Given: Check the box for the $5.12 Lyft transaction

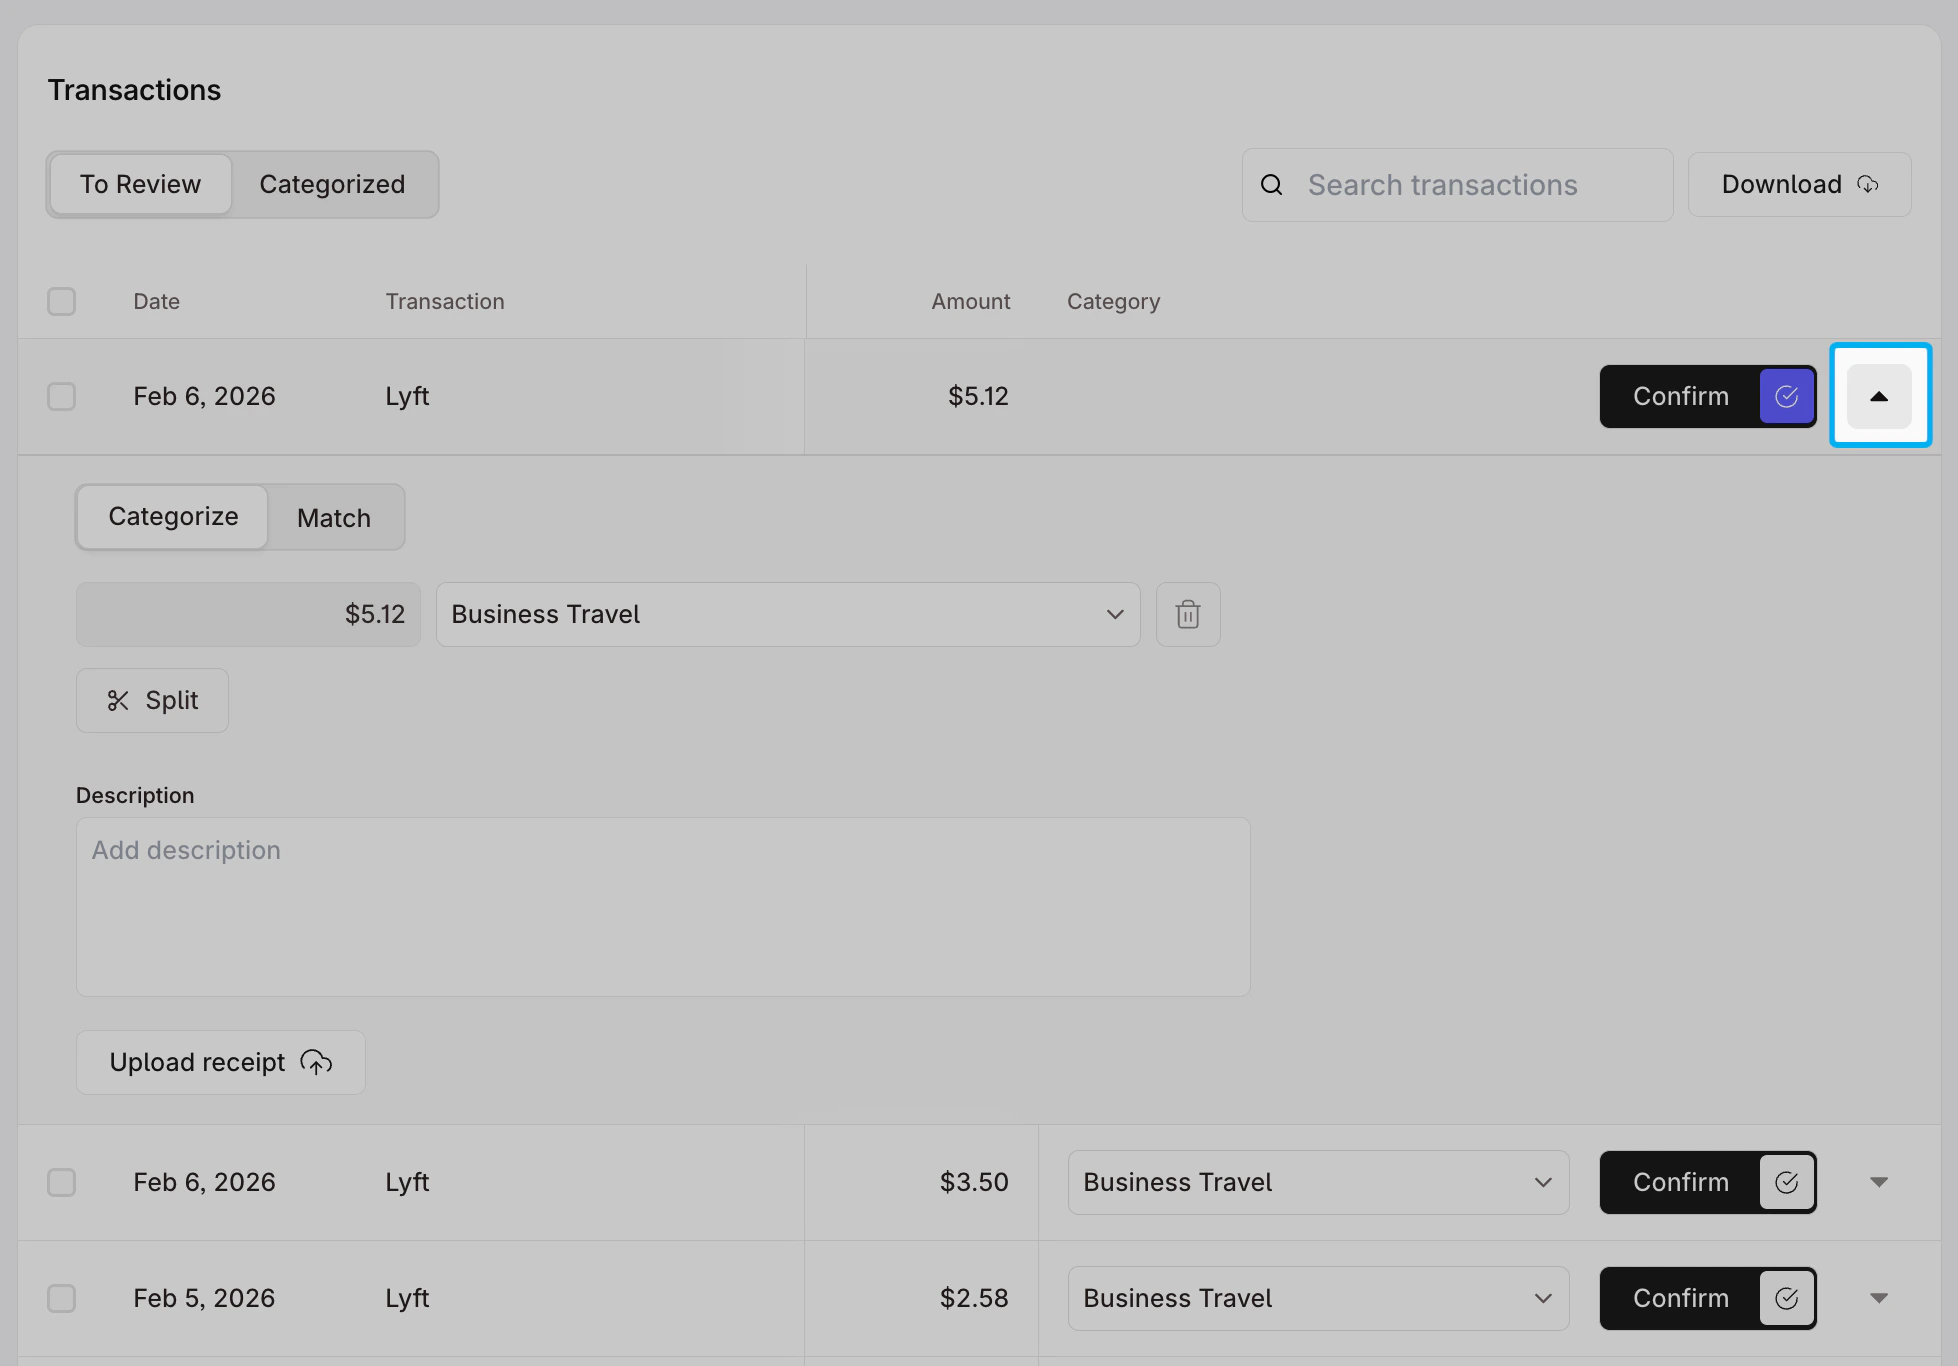Looking at the screenshot, I should 62,397.
